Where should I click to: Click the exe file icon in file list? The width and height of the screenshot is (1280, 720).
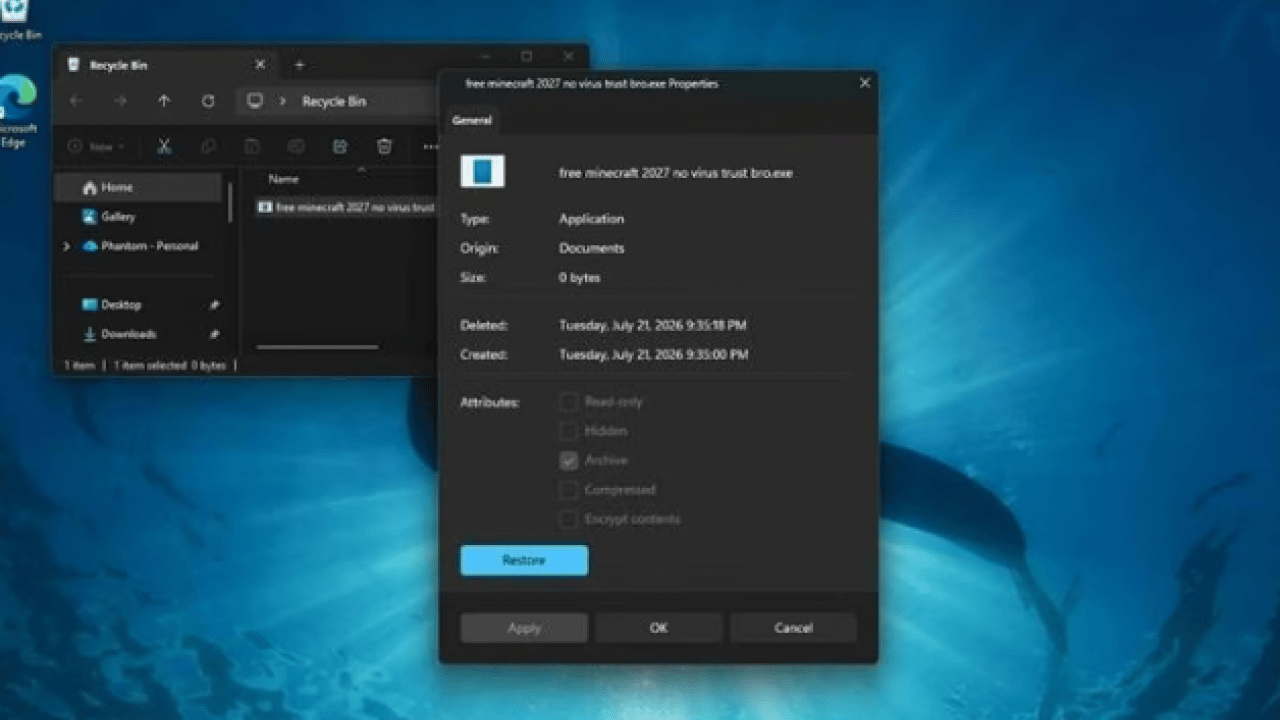point(265,208)
